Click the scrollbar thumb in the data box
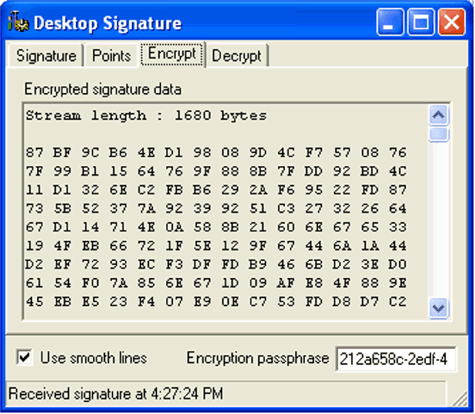This screenshot has height=414, width=475. (438, 134)
